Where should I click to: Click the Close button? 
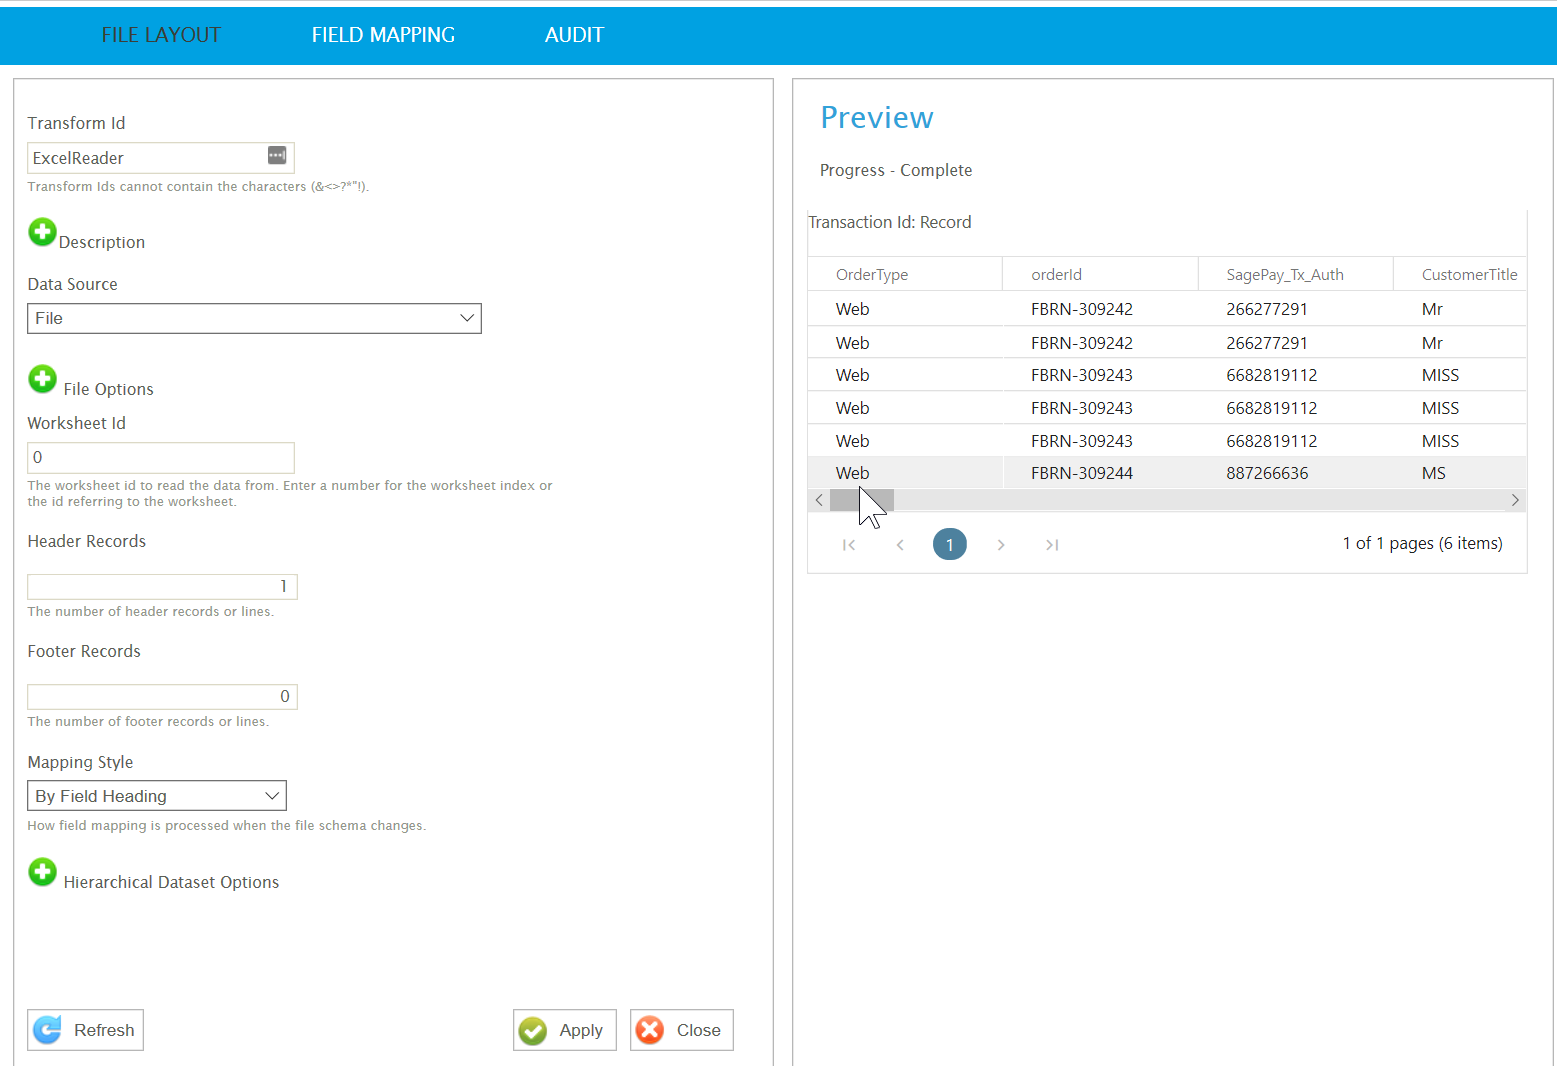click(681, 1030)
